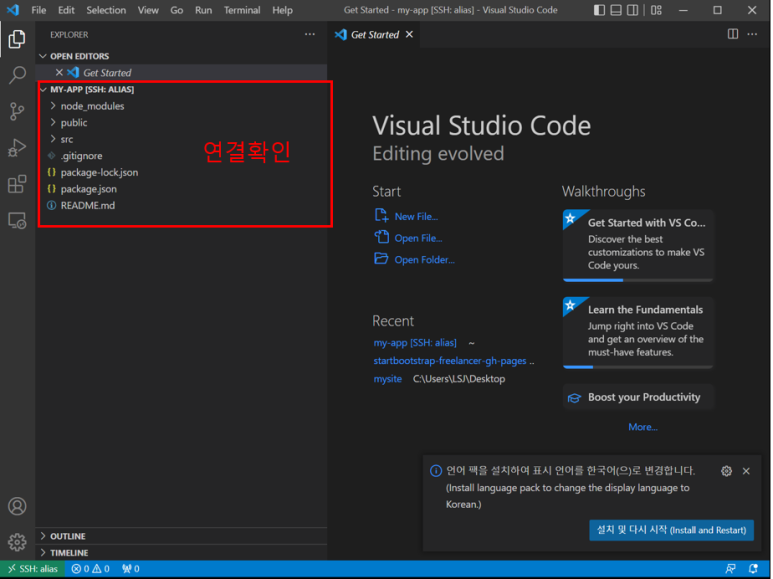Open the notifications bell icon
This screenshot has height=579, width=773.
(x=753, y=569)
